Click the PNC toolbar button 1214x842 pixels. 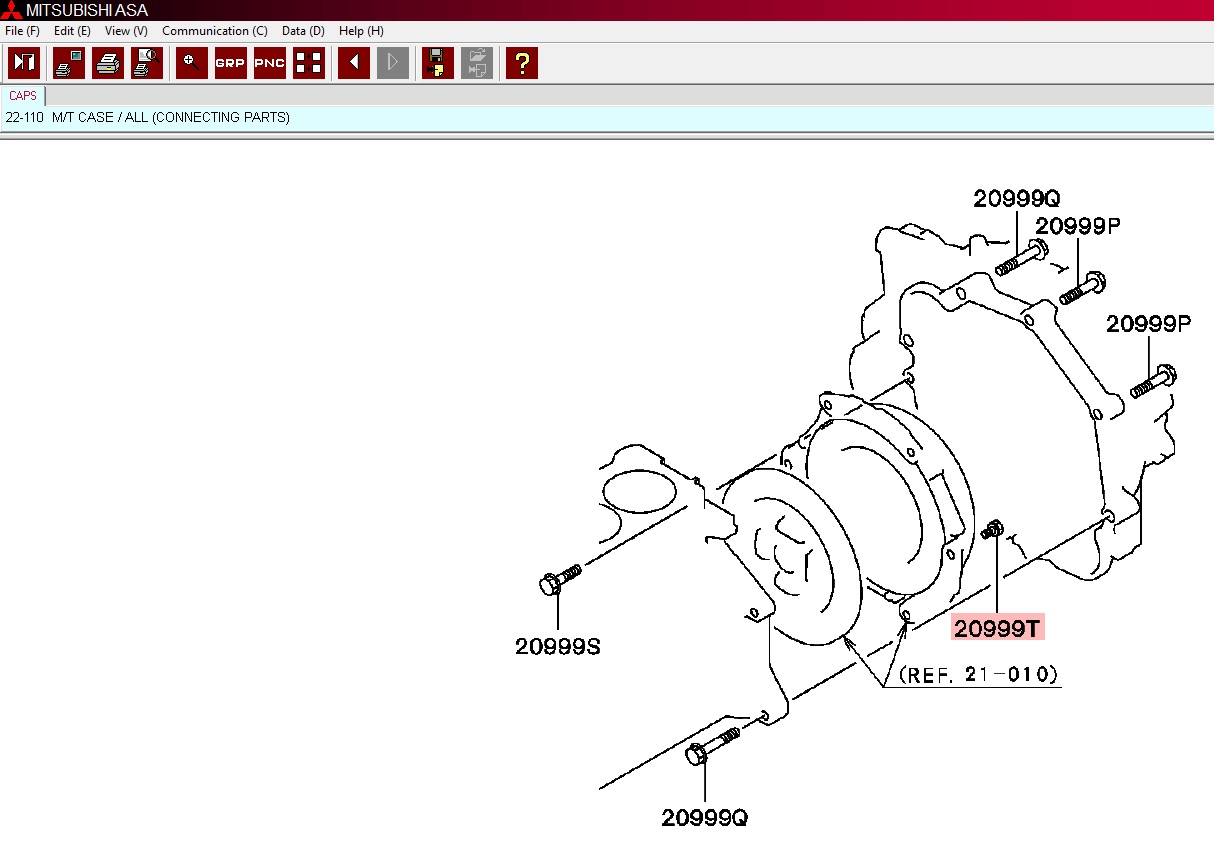[270, 63]
